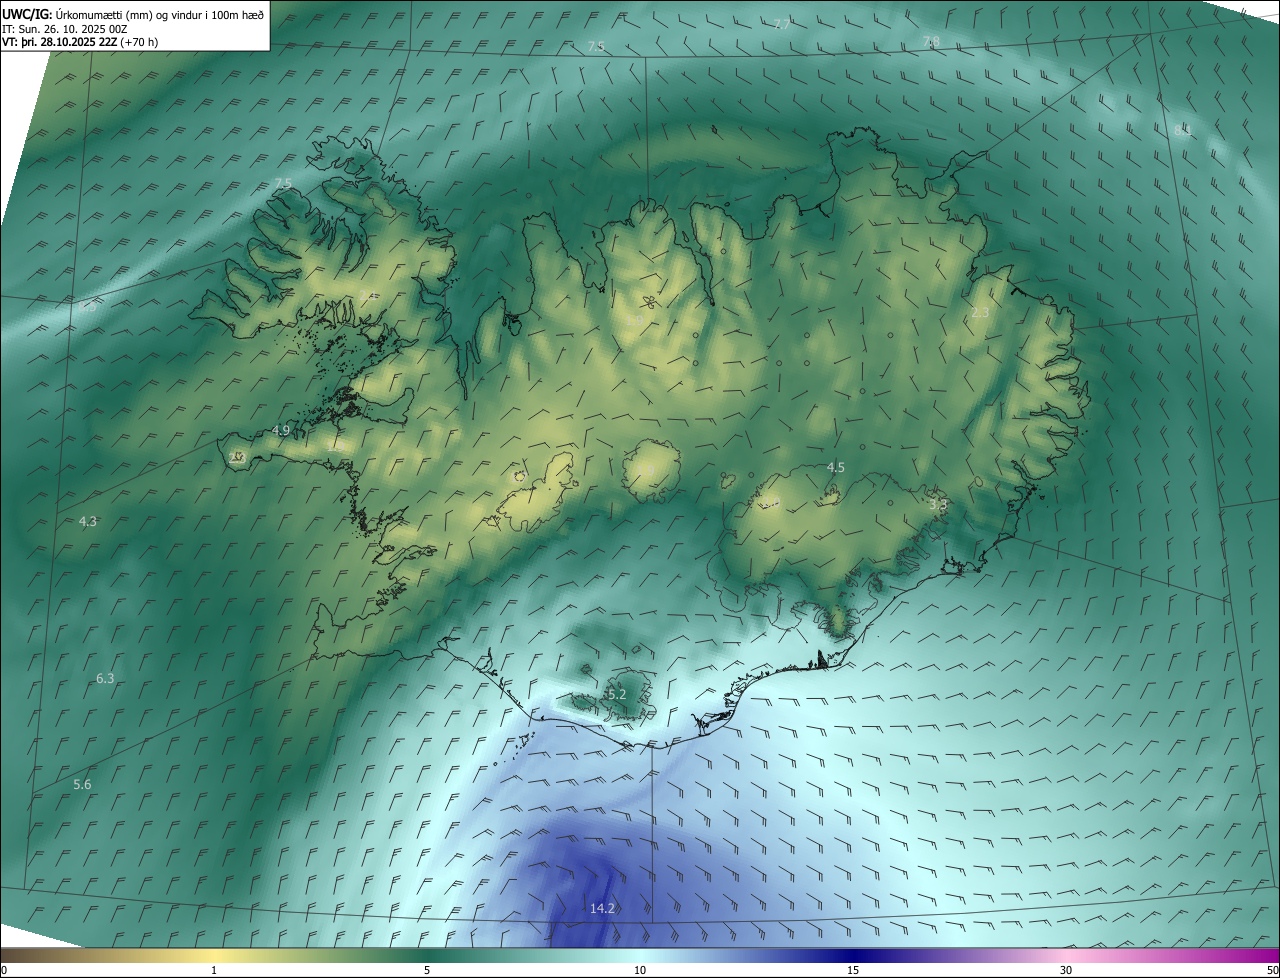Click the 2.6 value on Snæfellsnes peninsula
Viewport: 1280px width, 978px height.
tap(237, 457)
